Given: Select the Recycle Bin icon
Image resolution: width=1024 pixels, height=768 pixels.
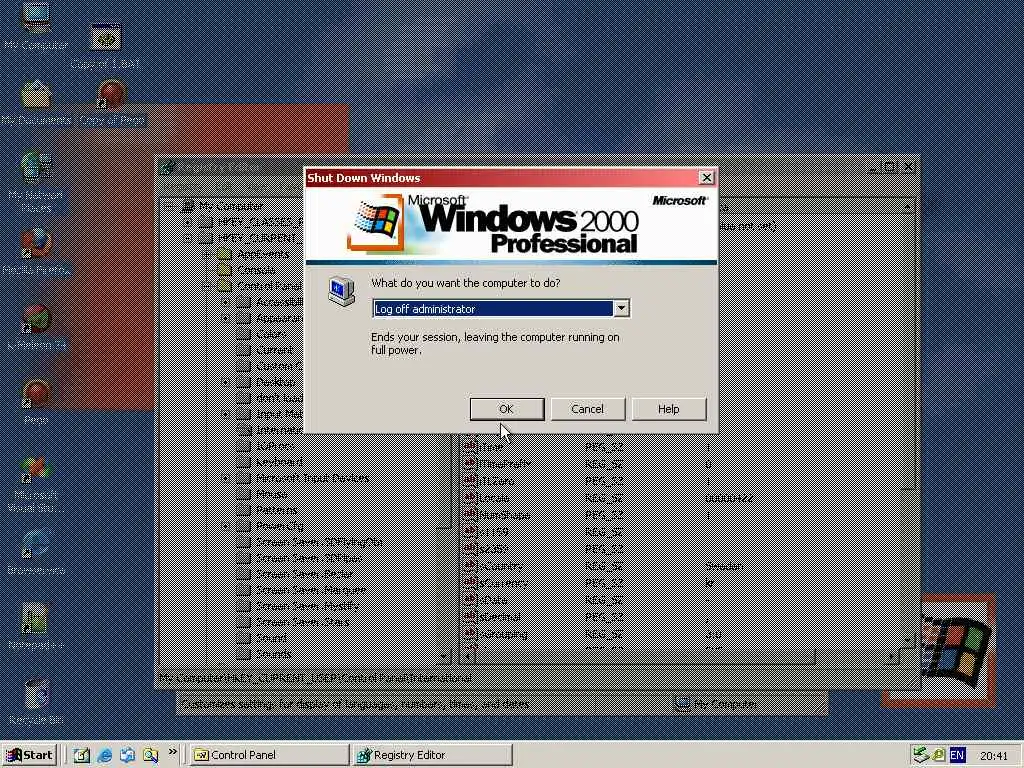Looking at the screenshot, I should click(x=36, y=702).
